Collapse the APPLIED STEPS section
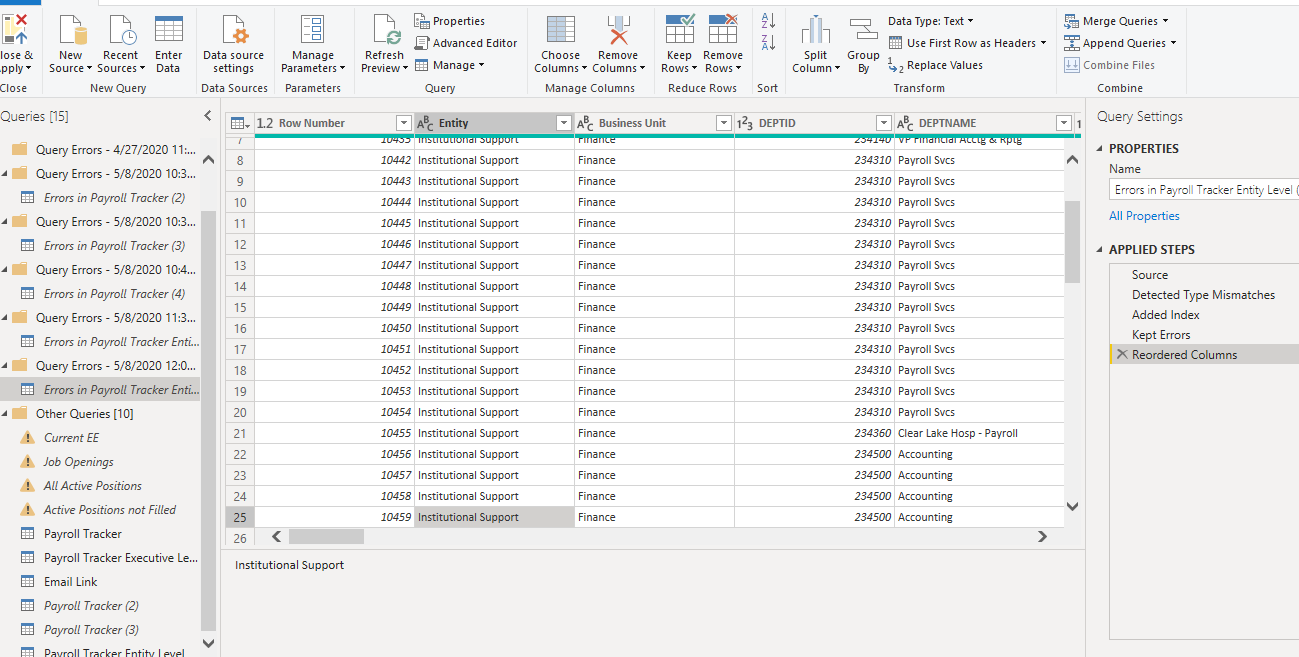The height and width of the screenshot is (657, 1299). pos(1098,250)
